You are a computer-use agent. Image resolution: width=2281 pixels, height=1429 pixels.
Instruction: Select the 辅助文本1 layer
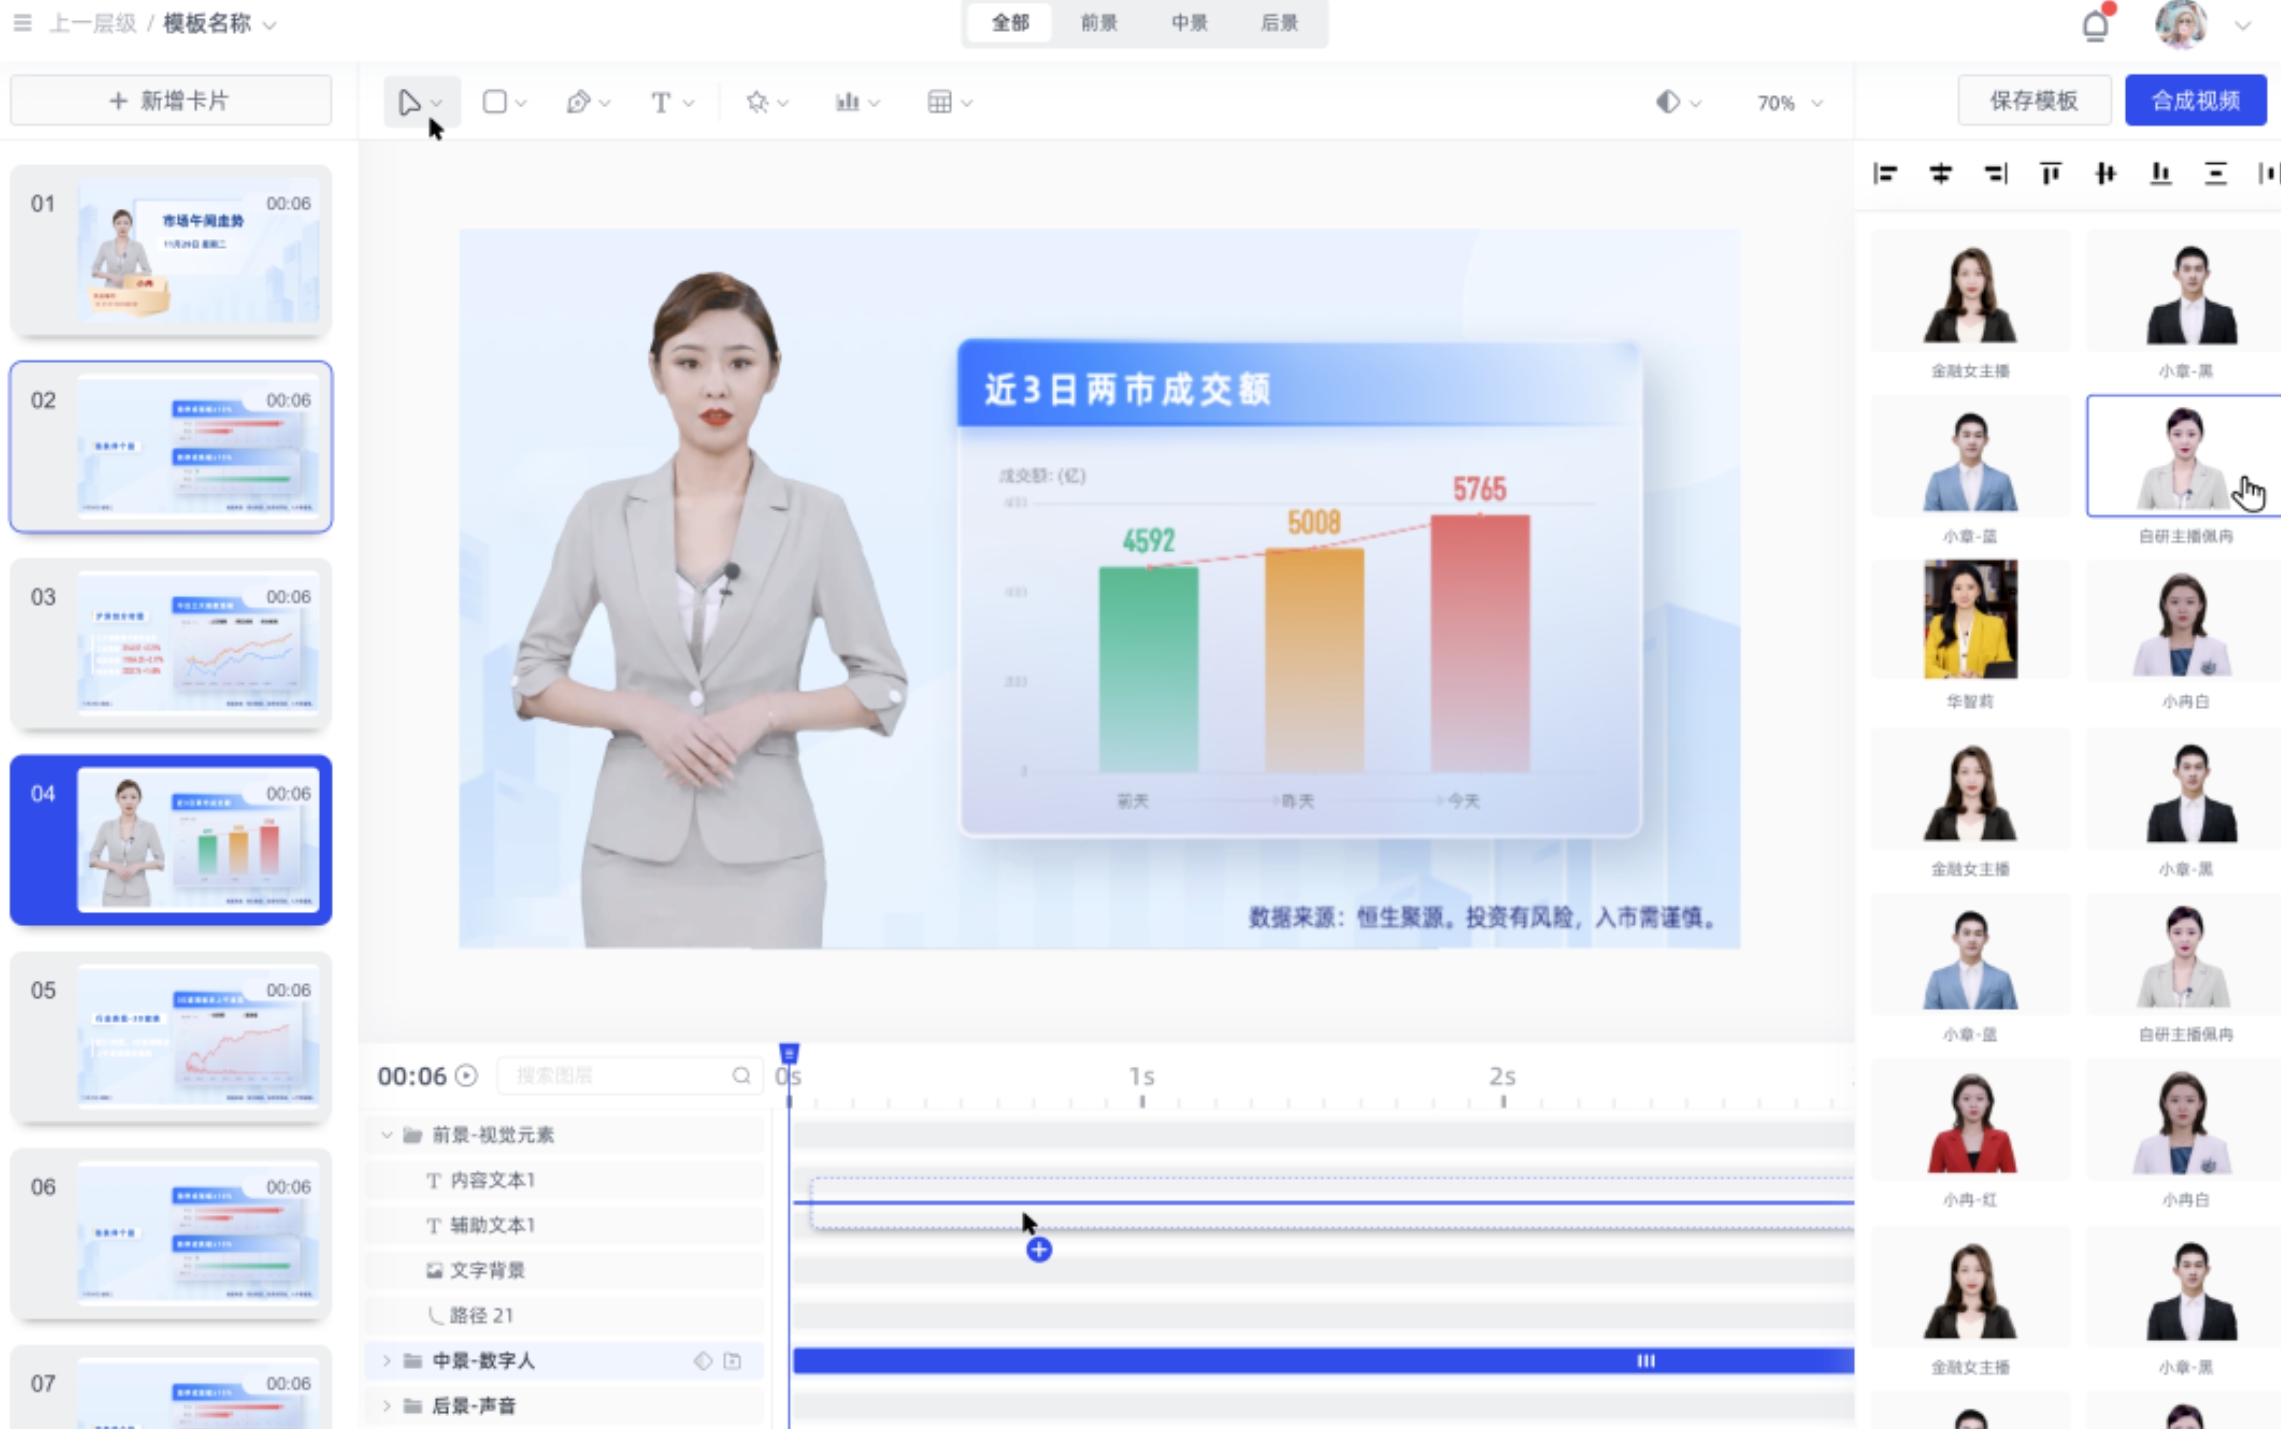(566, 1226)
